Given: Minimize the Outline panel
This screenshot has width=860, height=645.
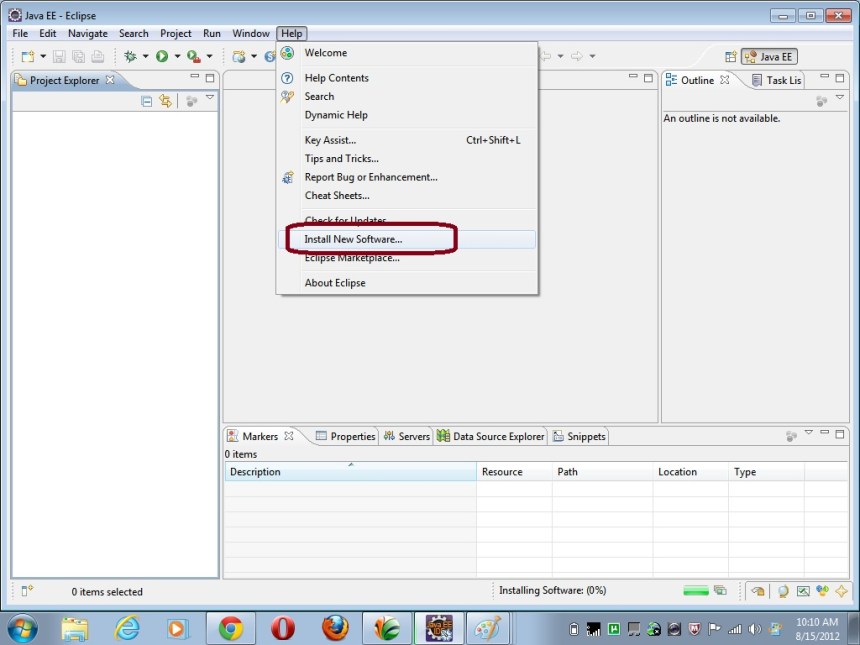Looking at the screenshot, I should 822,75.
